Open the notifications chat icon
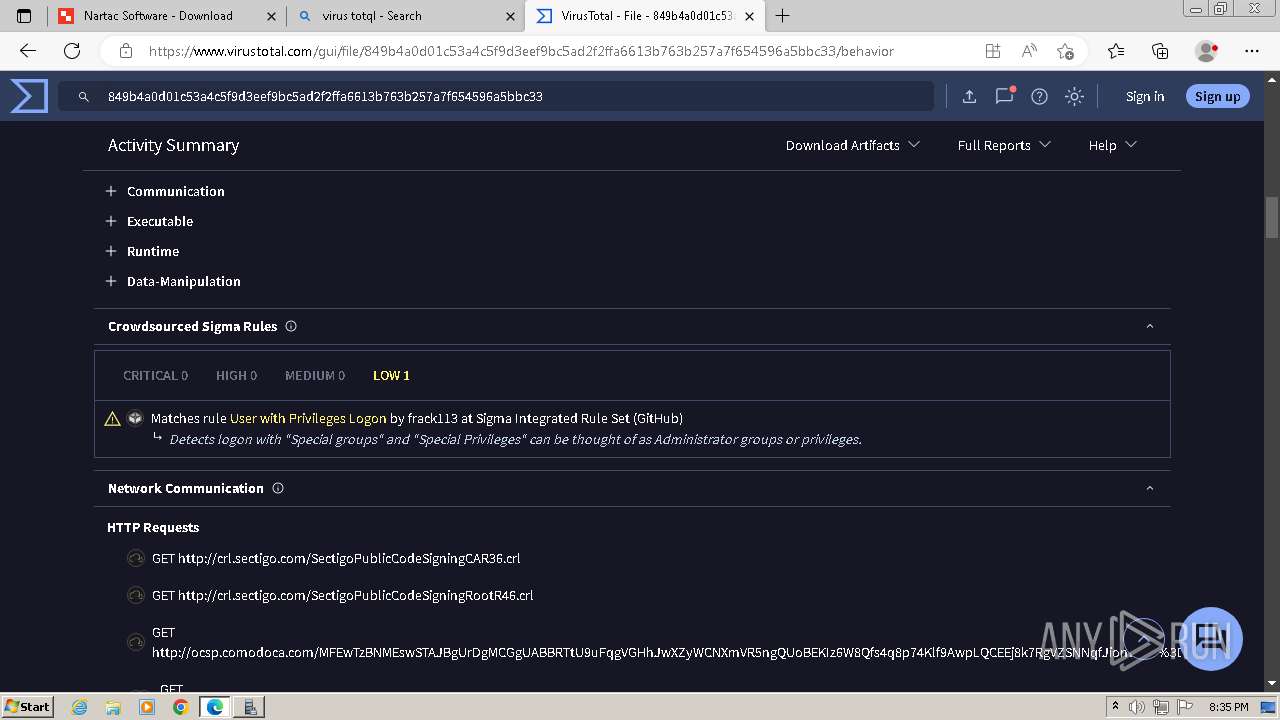Viewport: 1280px width, 720px height. 1004,96
